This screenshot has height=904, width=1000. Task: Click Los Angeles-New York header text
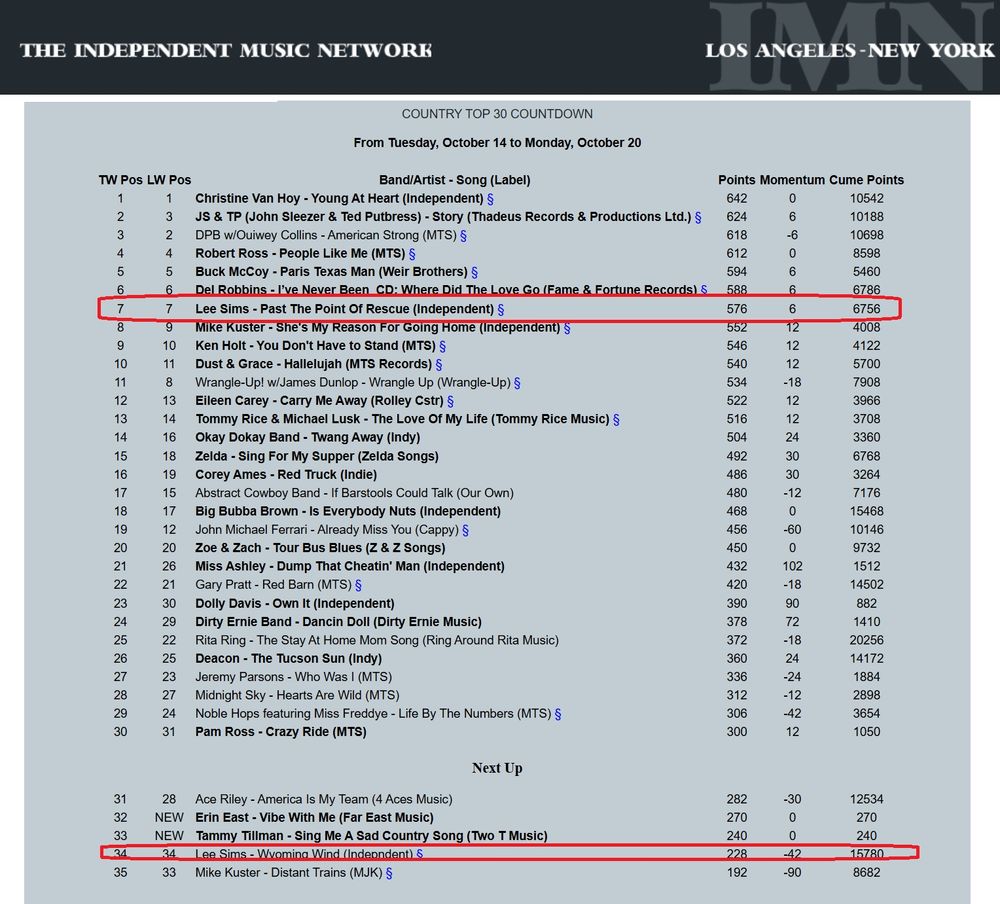(x=849, y=50)
